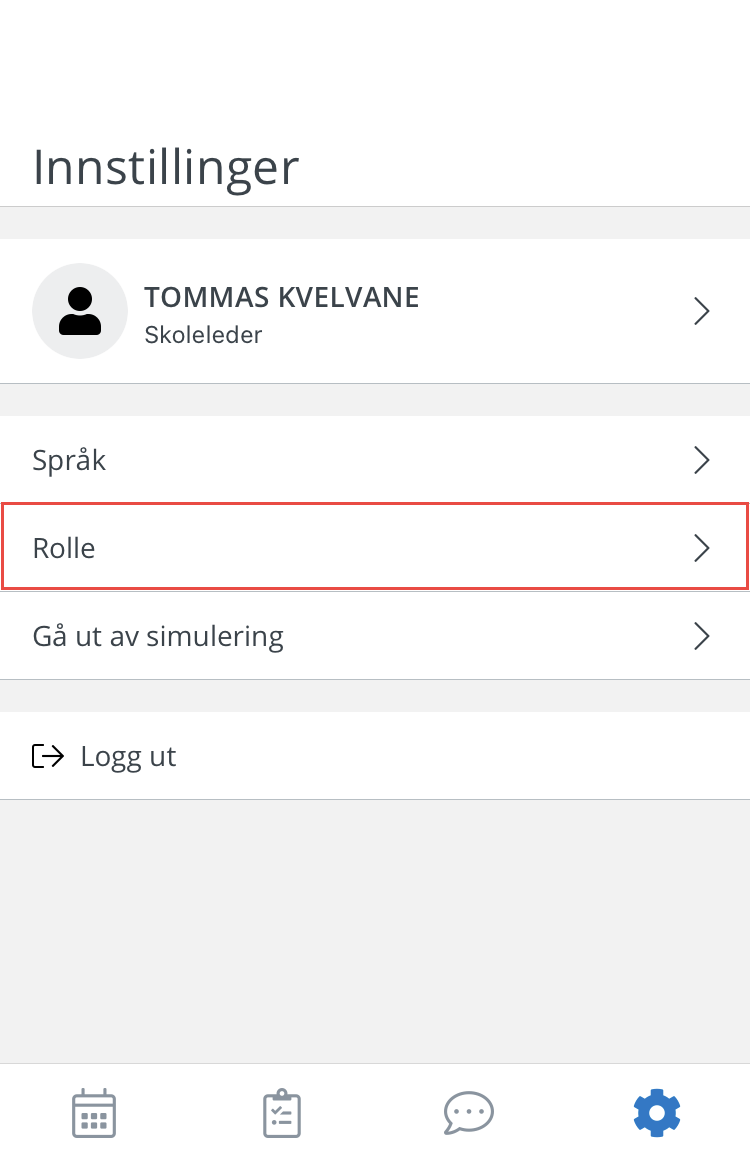Image resolution: width=750 pixels, height=1161 pixels.
Task: Expand the Rolle chevron arrow
Action: pyautogui.click(x=702, y=548)
